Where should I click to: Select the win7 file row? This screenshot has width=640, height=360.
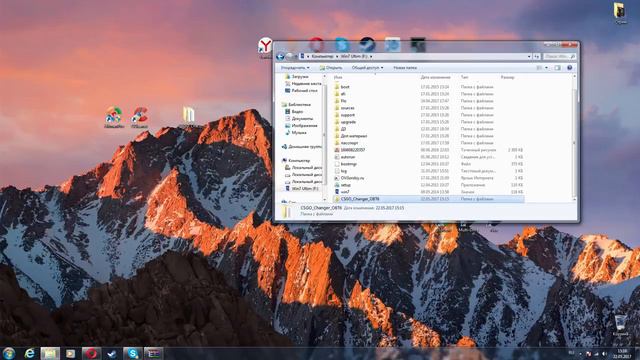(x=428, y=192)
